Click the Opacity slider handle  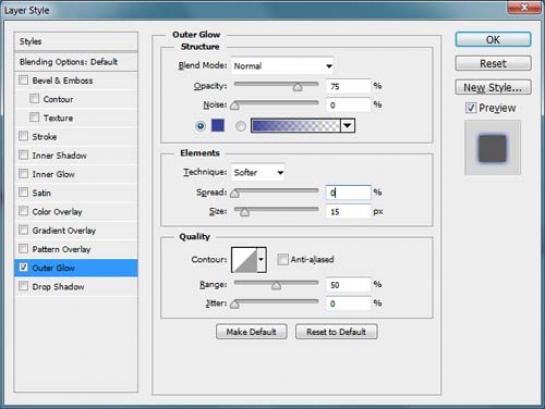[x=297, y=87]
